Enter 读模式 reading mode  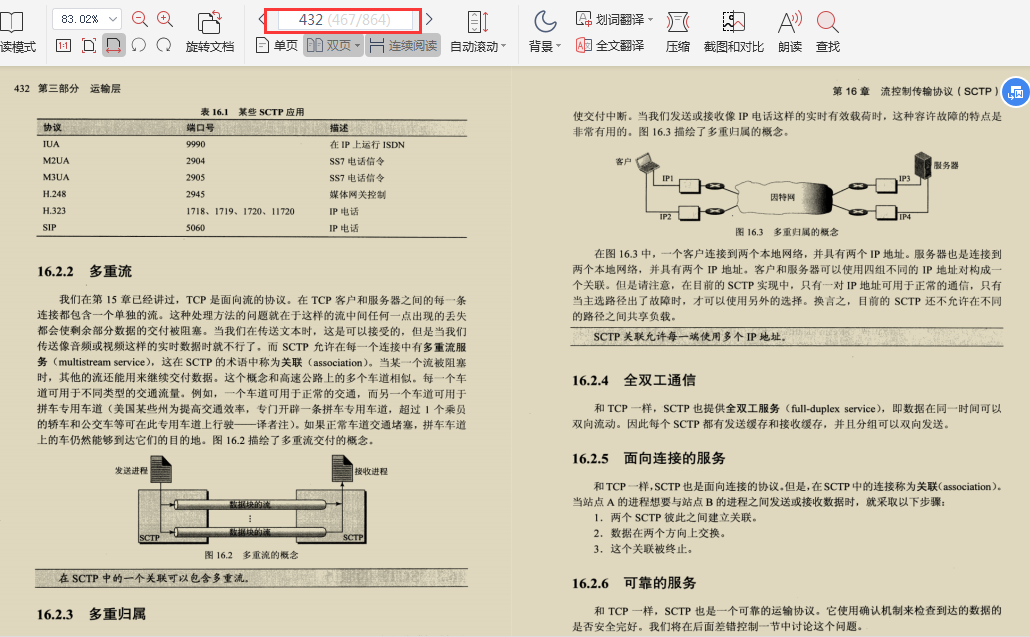point(14,30)
